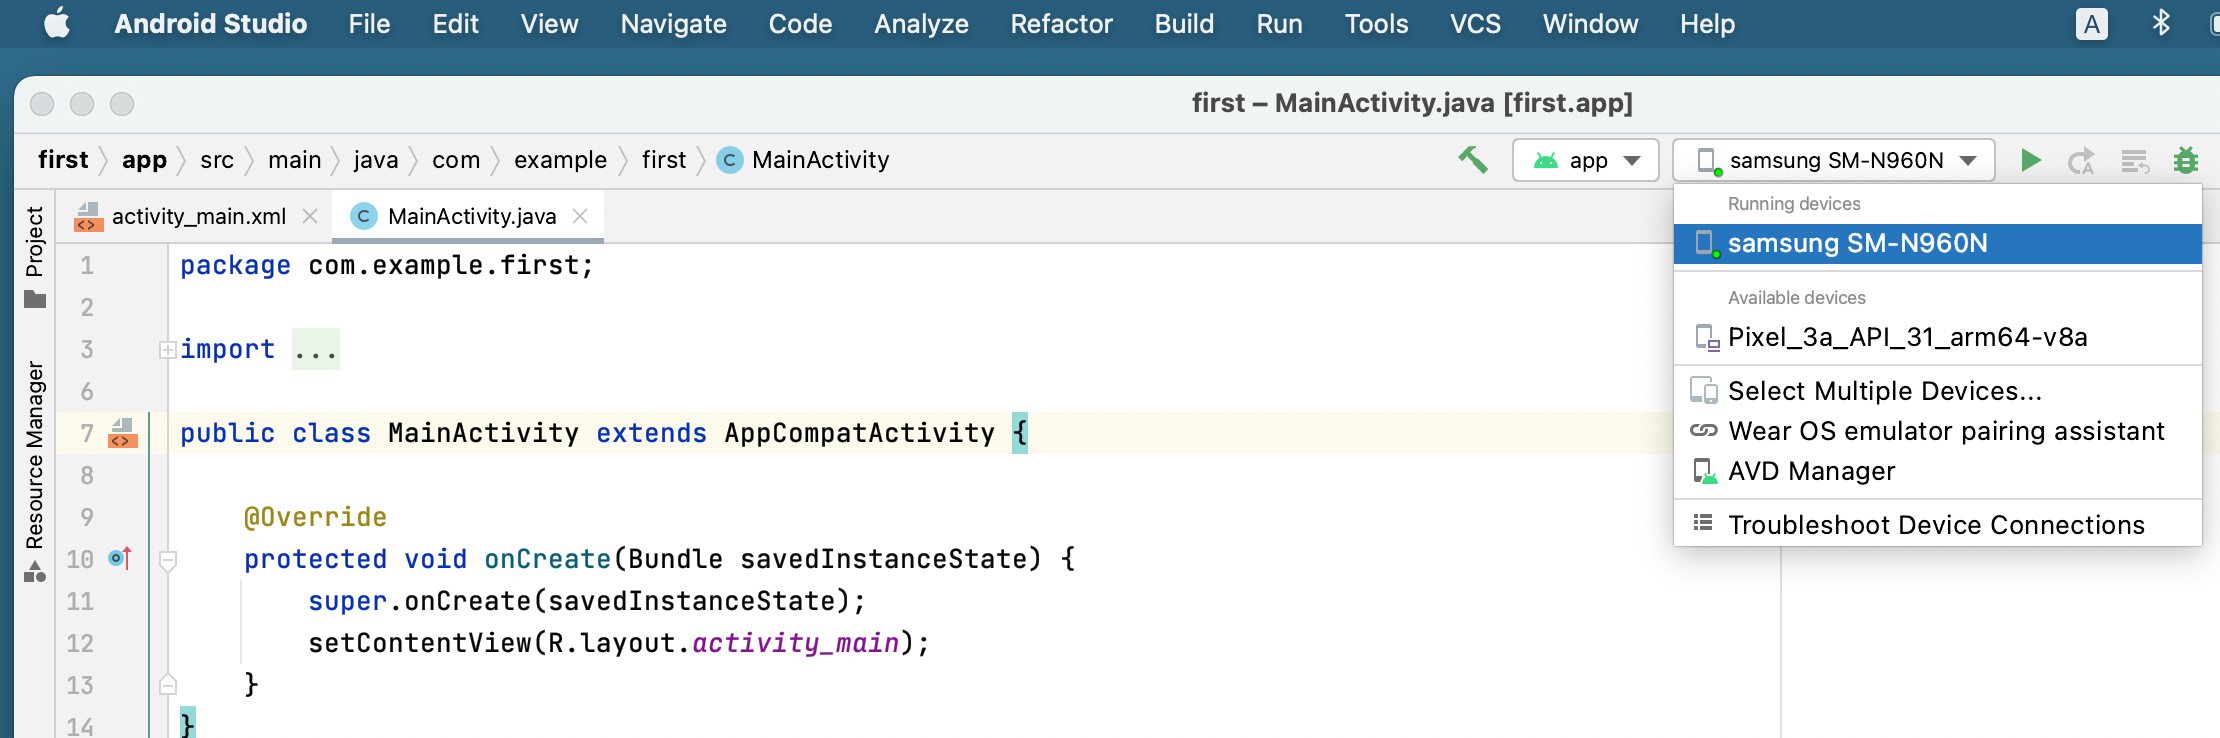Screen dimensions: 2220x738
Task: Close the activity_main.xml tab
Action: [310, 216]
